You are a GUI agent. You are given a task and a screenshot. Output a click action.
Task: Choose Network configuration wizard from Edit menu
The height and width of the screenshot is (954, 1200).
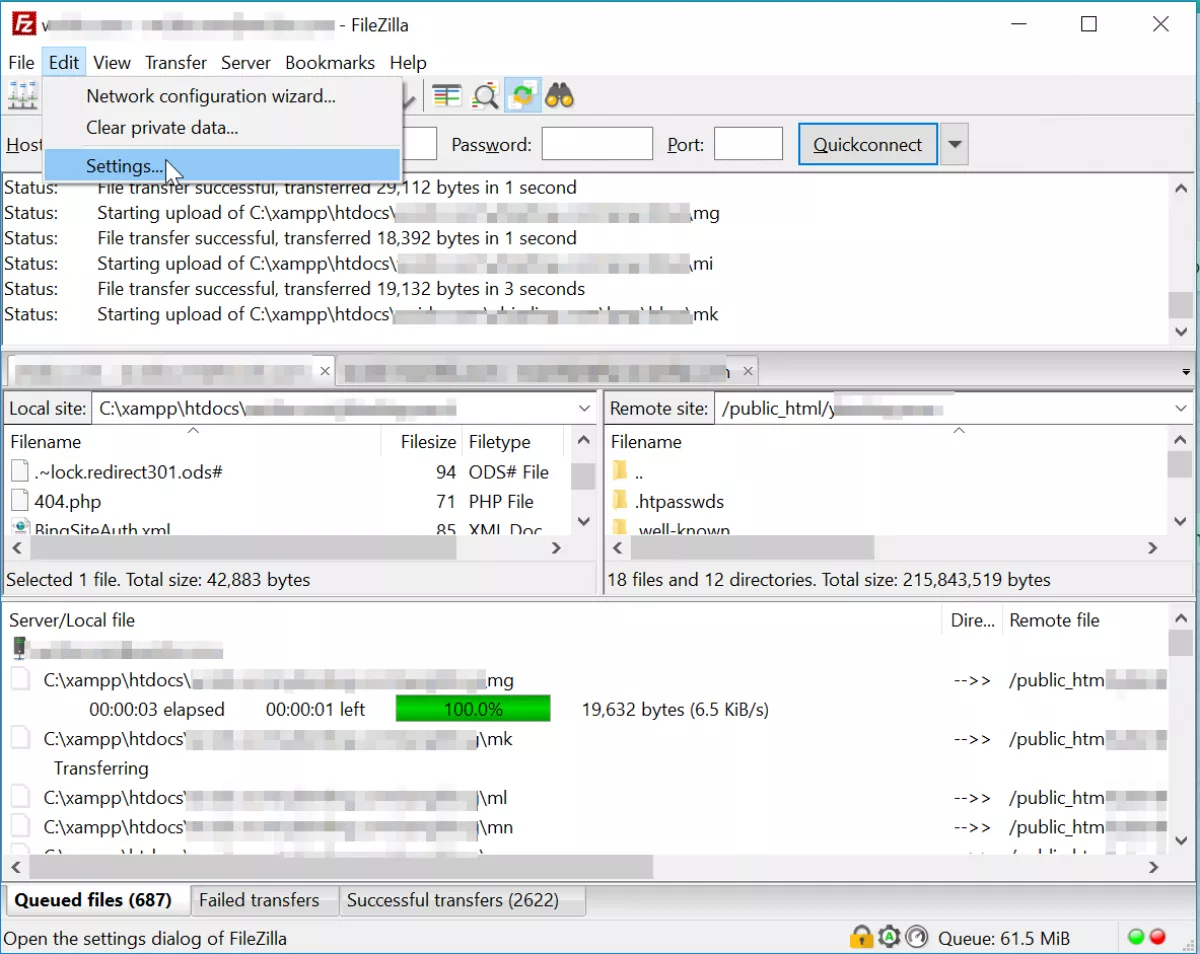click(222, 96)
